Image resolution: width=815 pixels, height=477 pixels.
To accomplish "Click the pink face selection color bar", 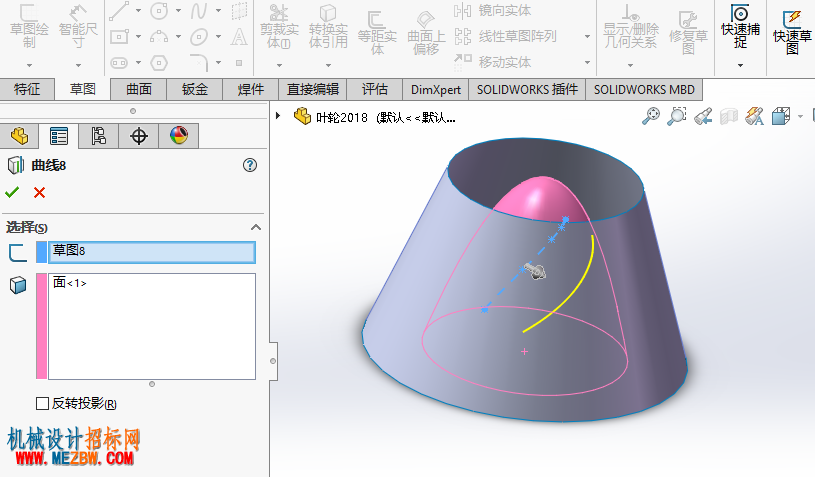I will [42, 326].
